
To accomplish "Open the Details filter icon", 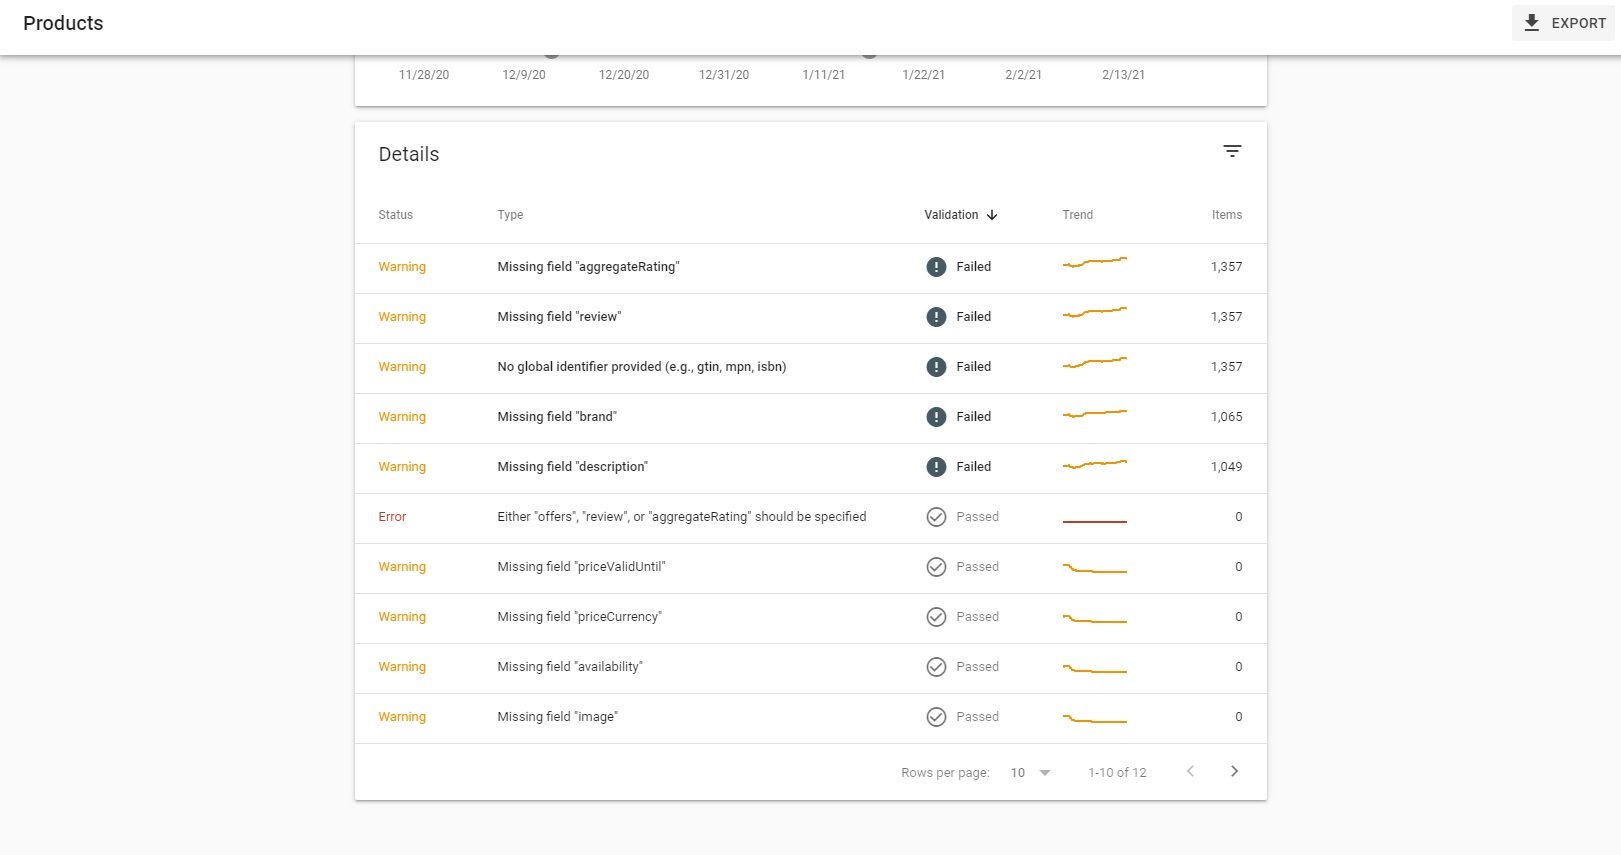I will click(1232, 151).
